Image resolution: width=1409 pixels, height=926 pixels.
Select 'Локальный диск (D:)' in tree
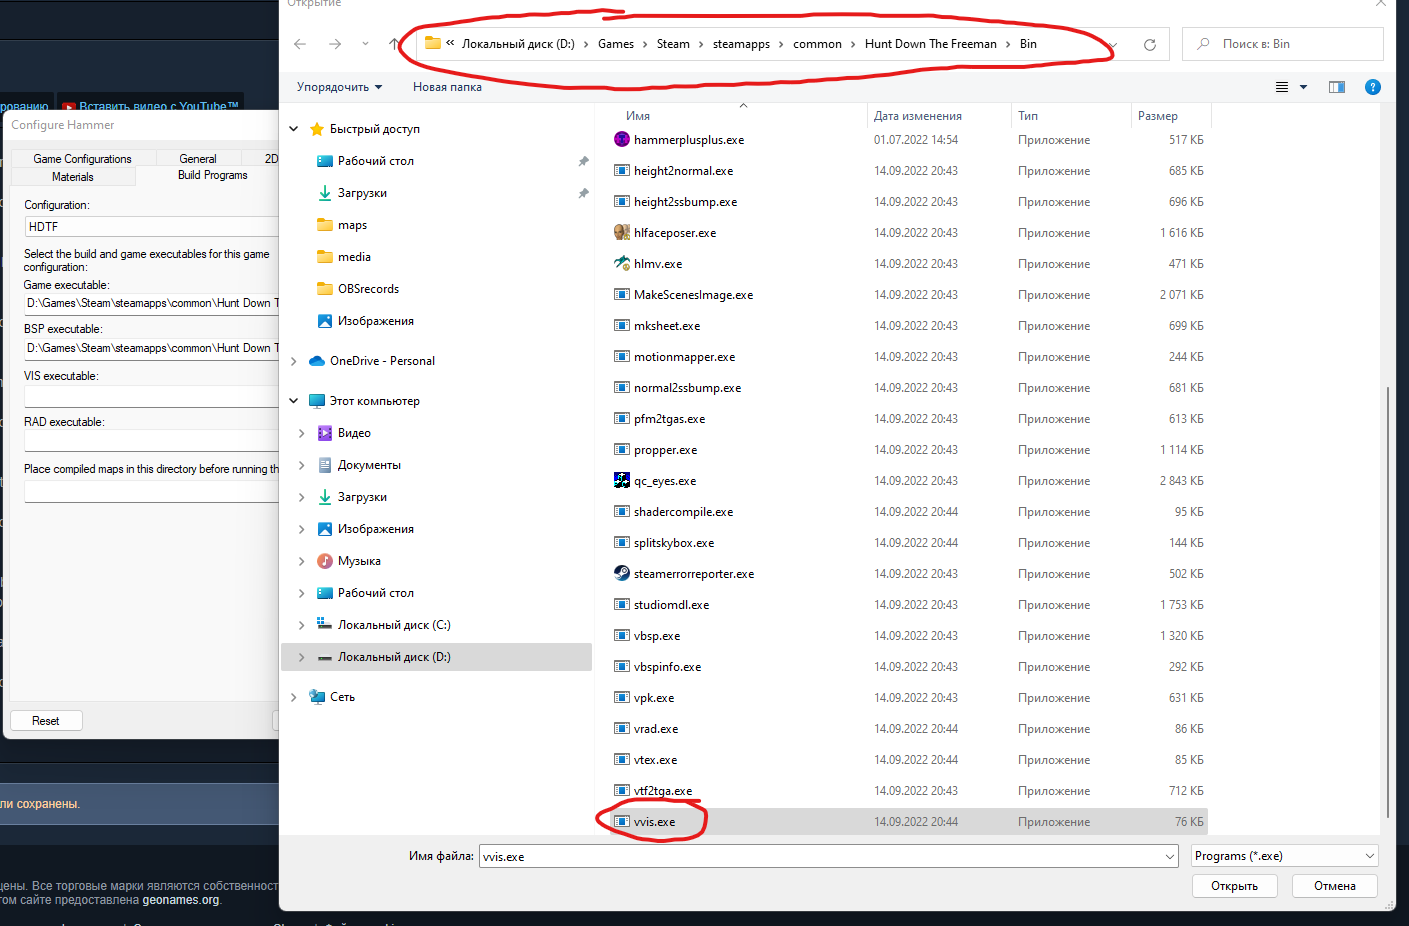pos(437,657)
